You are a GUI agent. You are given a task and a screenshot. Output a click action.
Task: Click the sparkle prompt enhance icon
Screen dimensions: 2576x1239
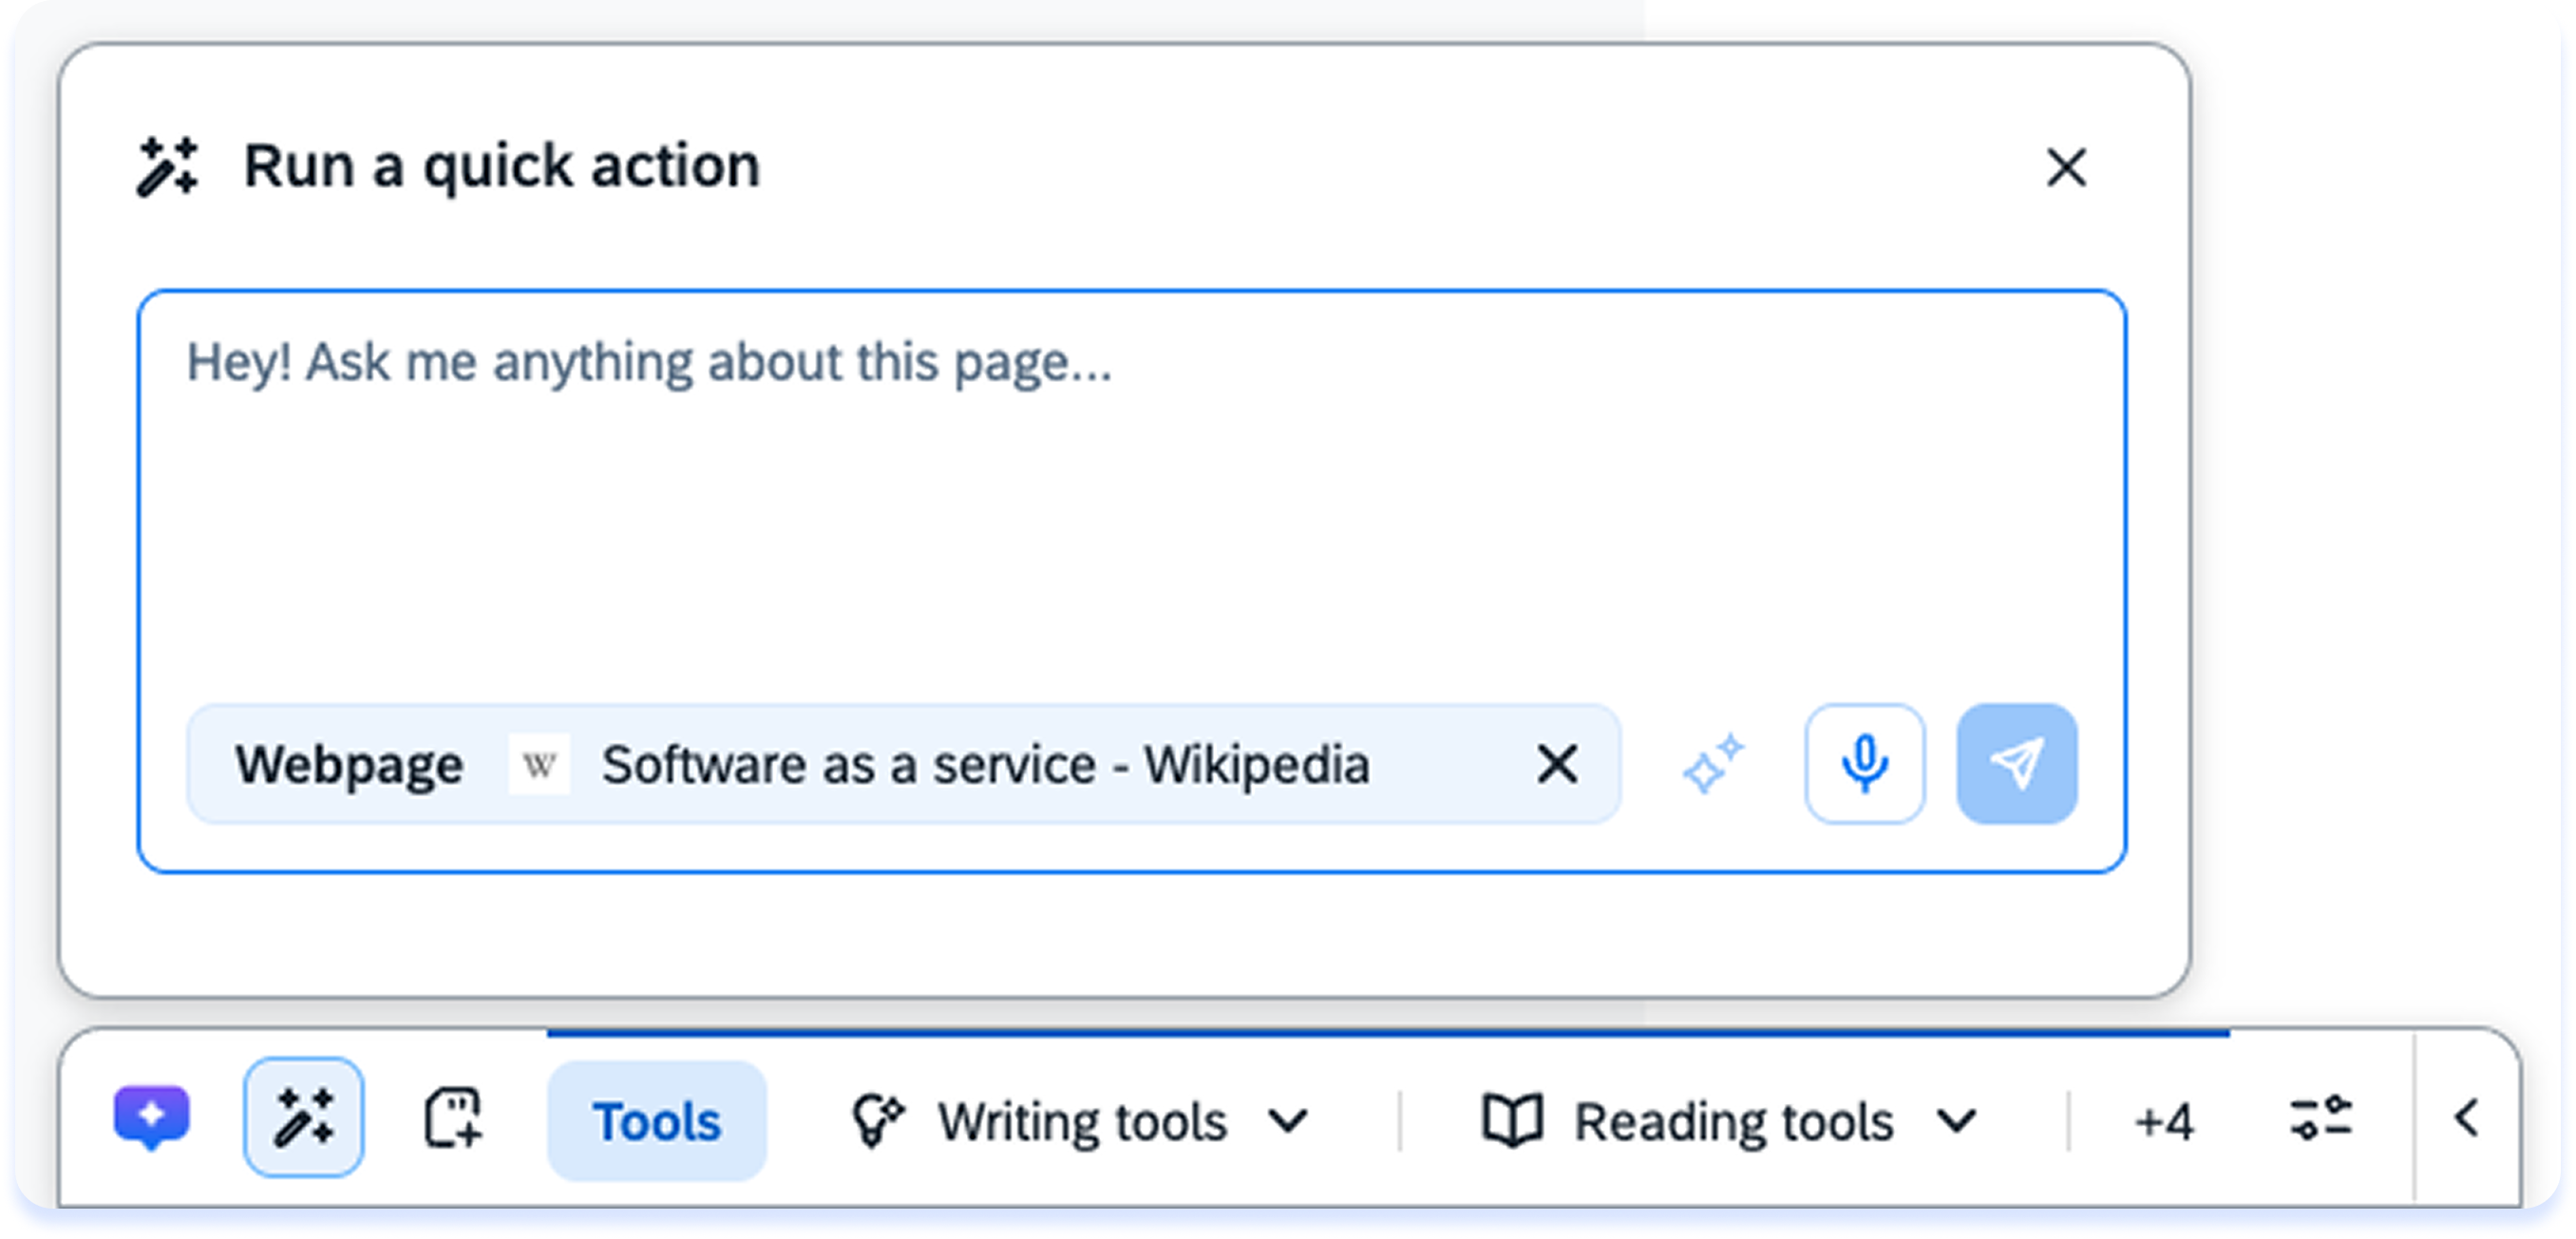coord(1713,764)
